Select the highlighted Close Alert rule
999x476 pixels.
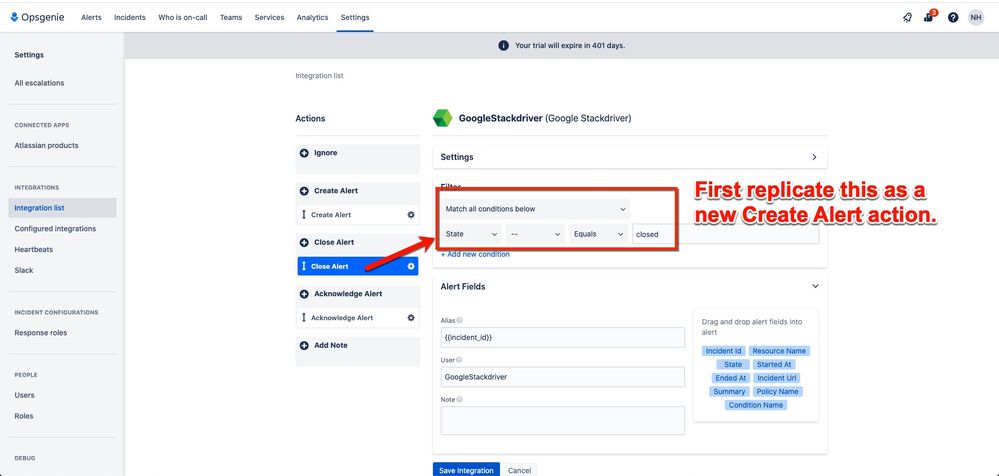pyautogui.click(x=357, y=266)
